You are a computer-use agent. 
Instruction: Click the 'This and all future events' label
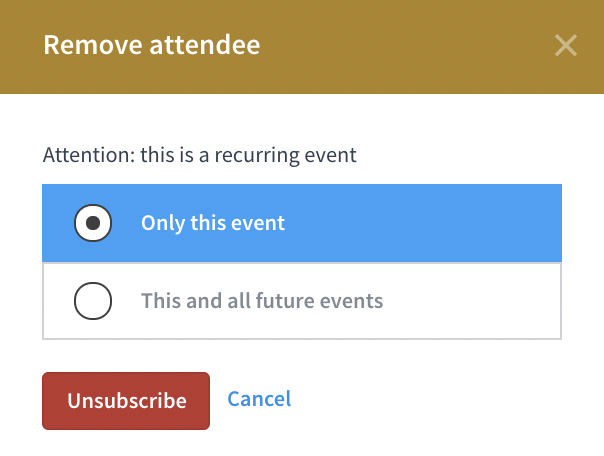[x=262, y=301]
